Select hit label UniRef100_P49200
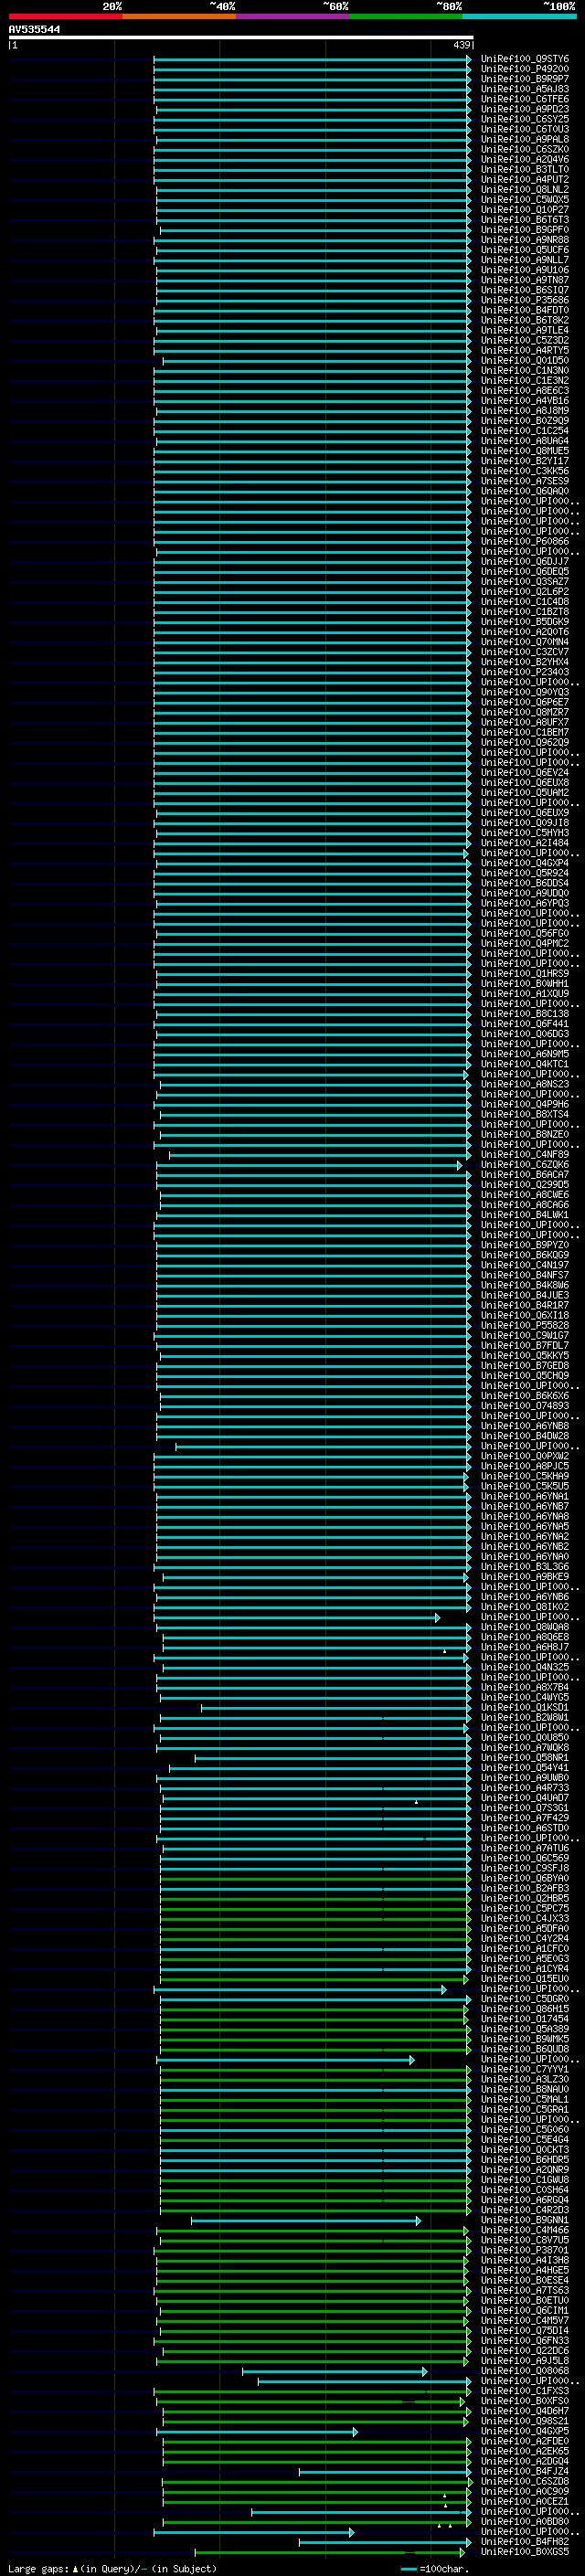The height and width of the screenshot is (2576, 585). pos(525,69)
